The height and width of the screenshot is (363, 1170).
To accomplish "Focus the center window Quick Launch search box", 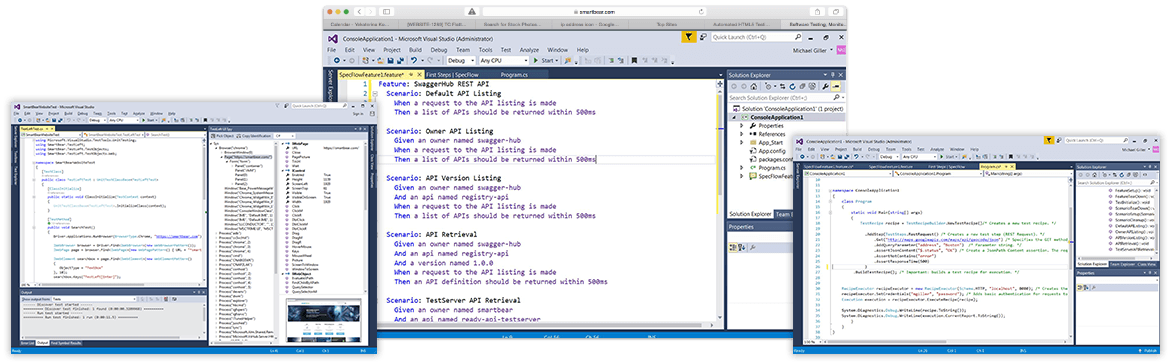I will click(x=757, y=37).
